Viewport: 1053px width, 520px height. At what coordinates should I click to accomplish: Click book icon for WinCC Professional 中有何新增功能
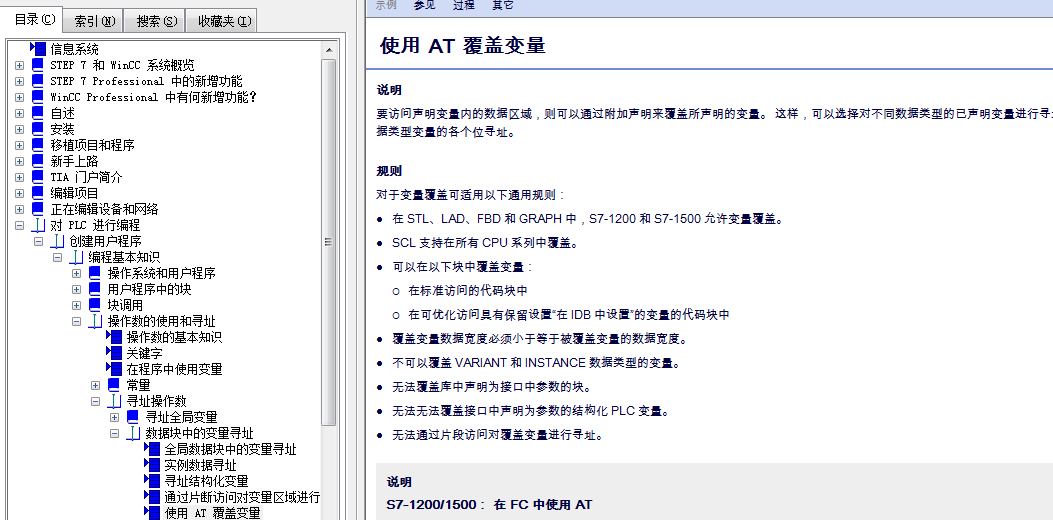[x=38, y=97]
